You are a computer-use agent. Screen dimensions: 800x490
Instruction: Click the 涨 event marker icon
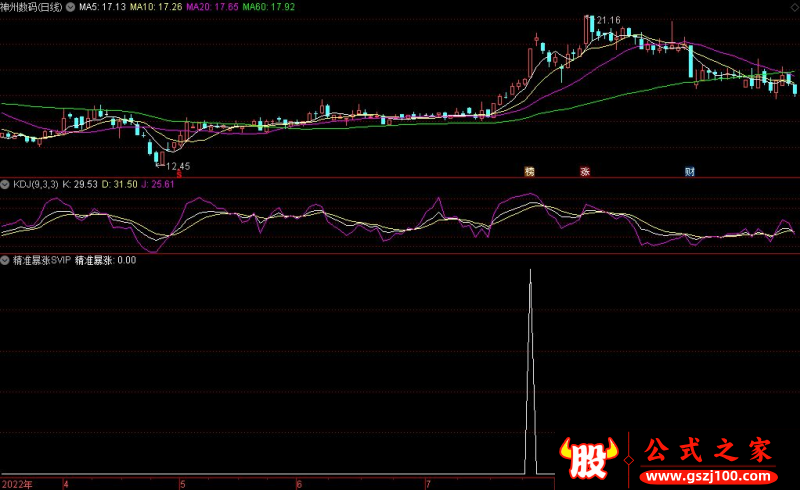[x=585, y=171]
